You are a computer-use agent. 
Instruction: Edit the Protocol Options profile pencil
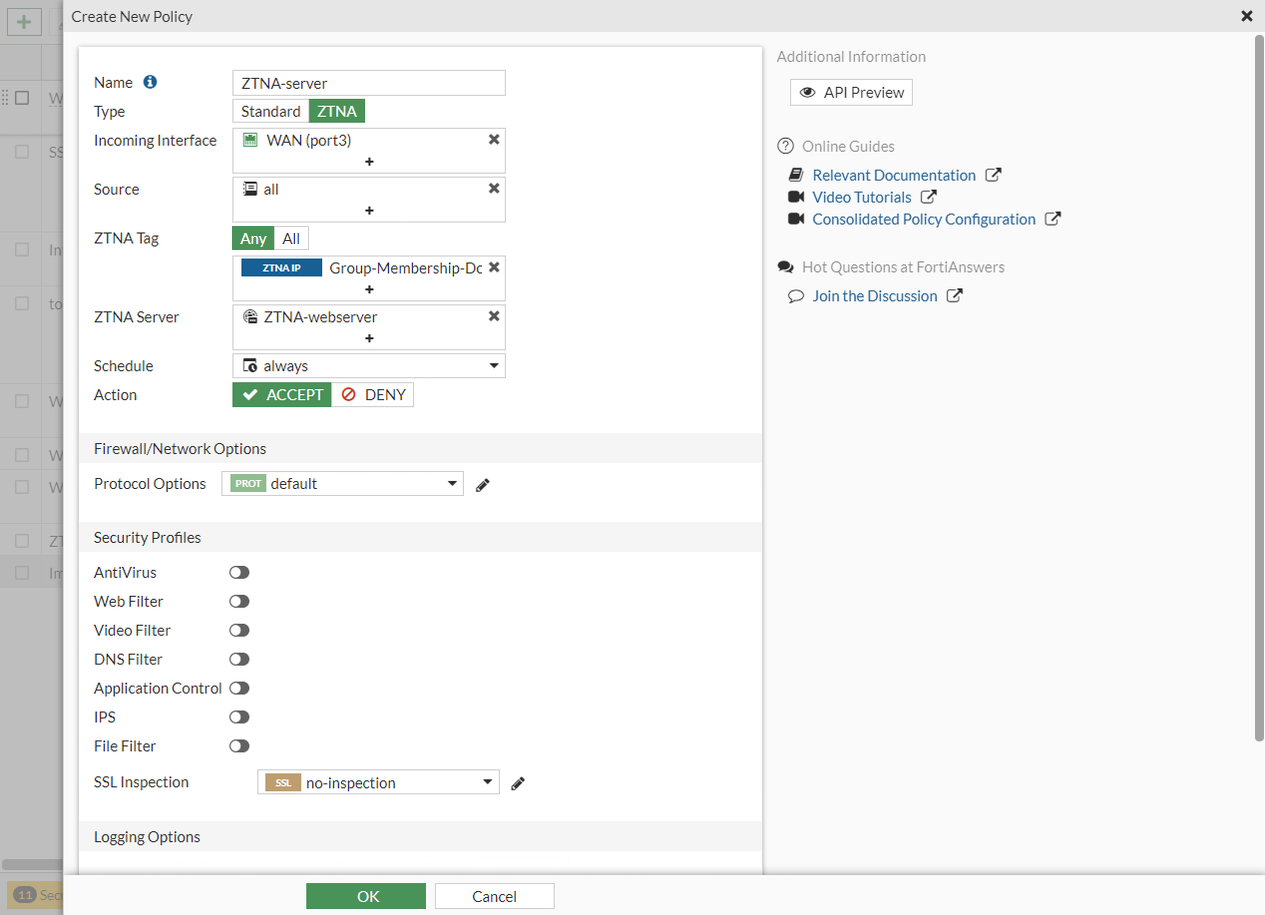pyautogui.click(x=483, y=485)
